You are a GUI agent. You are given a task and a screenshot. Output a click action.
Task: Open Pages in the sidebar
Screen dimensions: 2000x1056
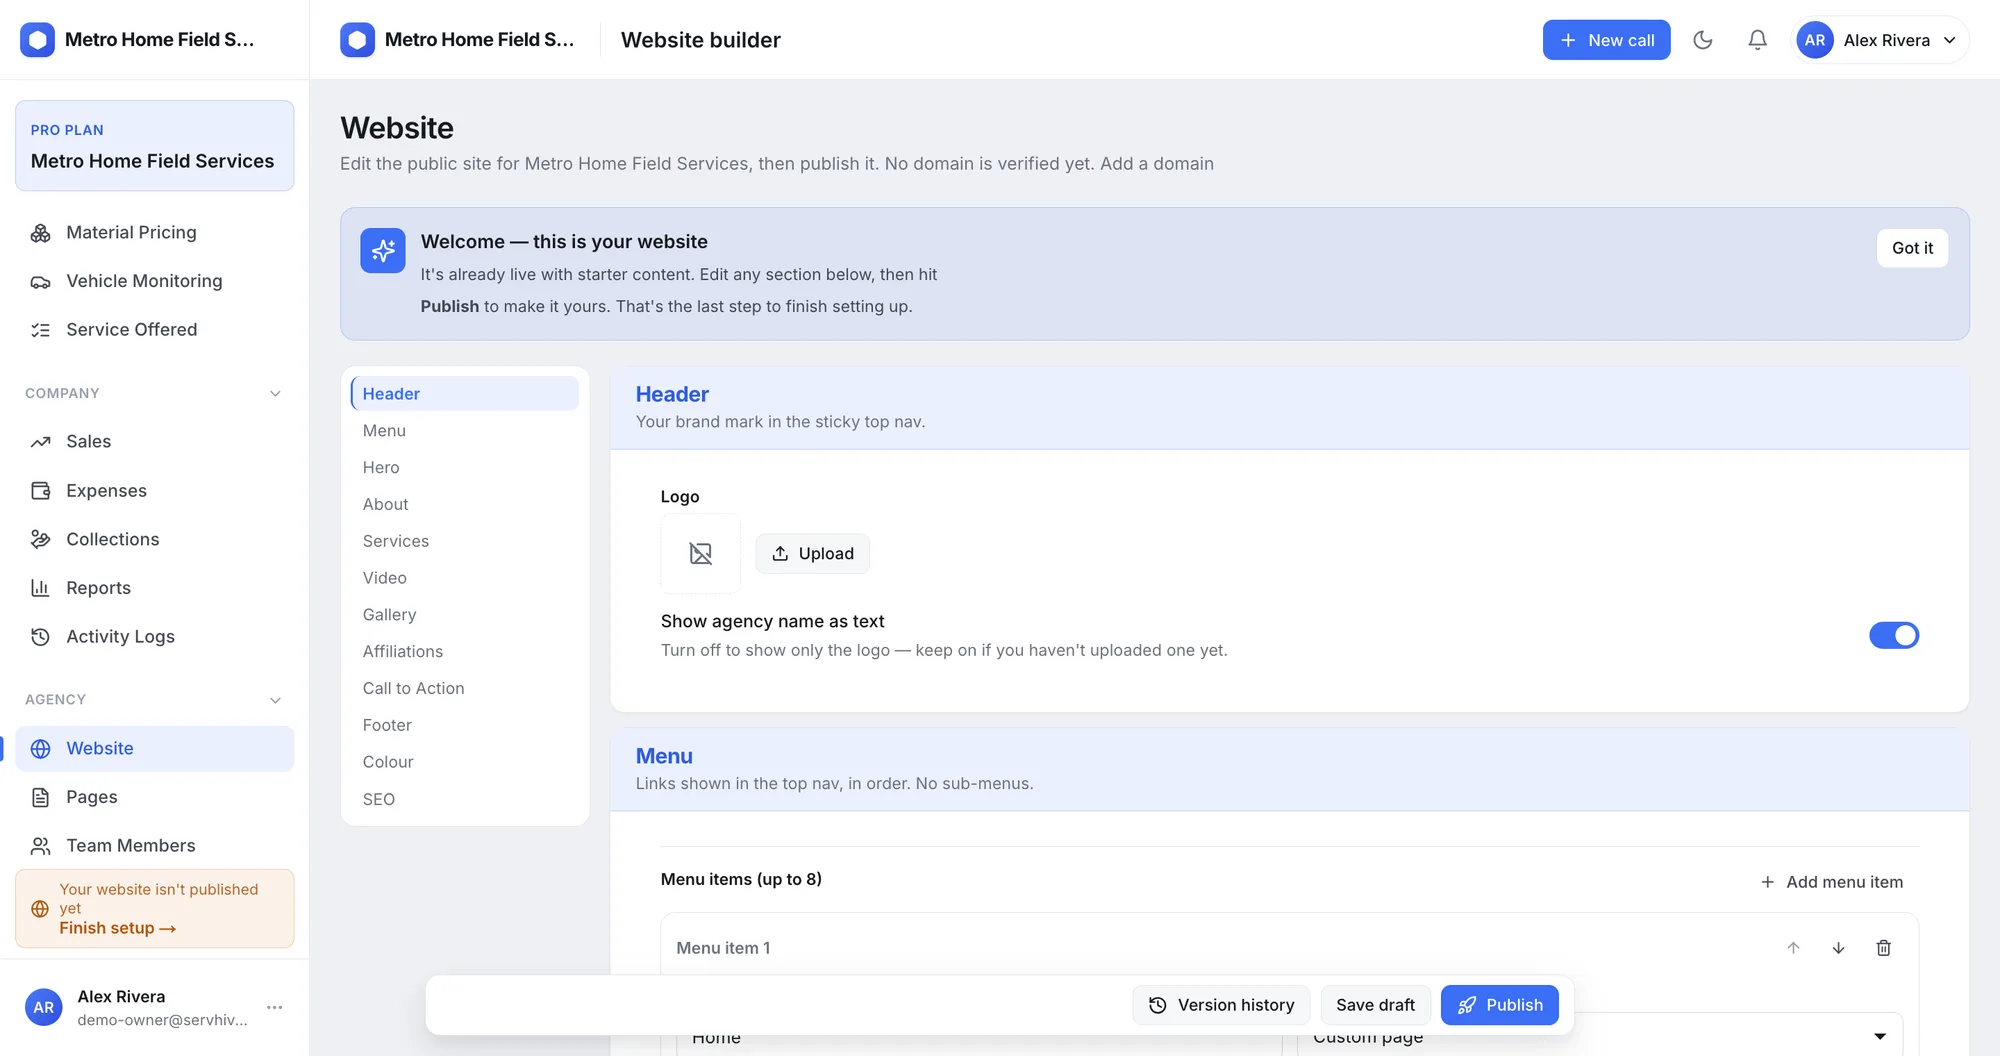click(x=155, y=797)
